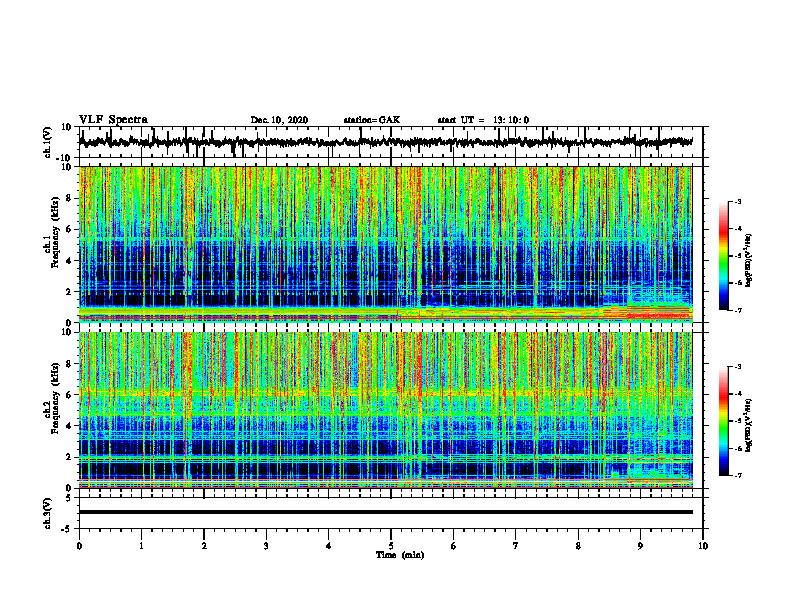Click the flat ch.3 voltage trace
This screenshot has width=792, height=612.
coord(385,512)
